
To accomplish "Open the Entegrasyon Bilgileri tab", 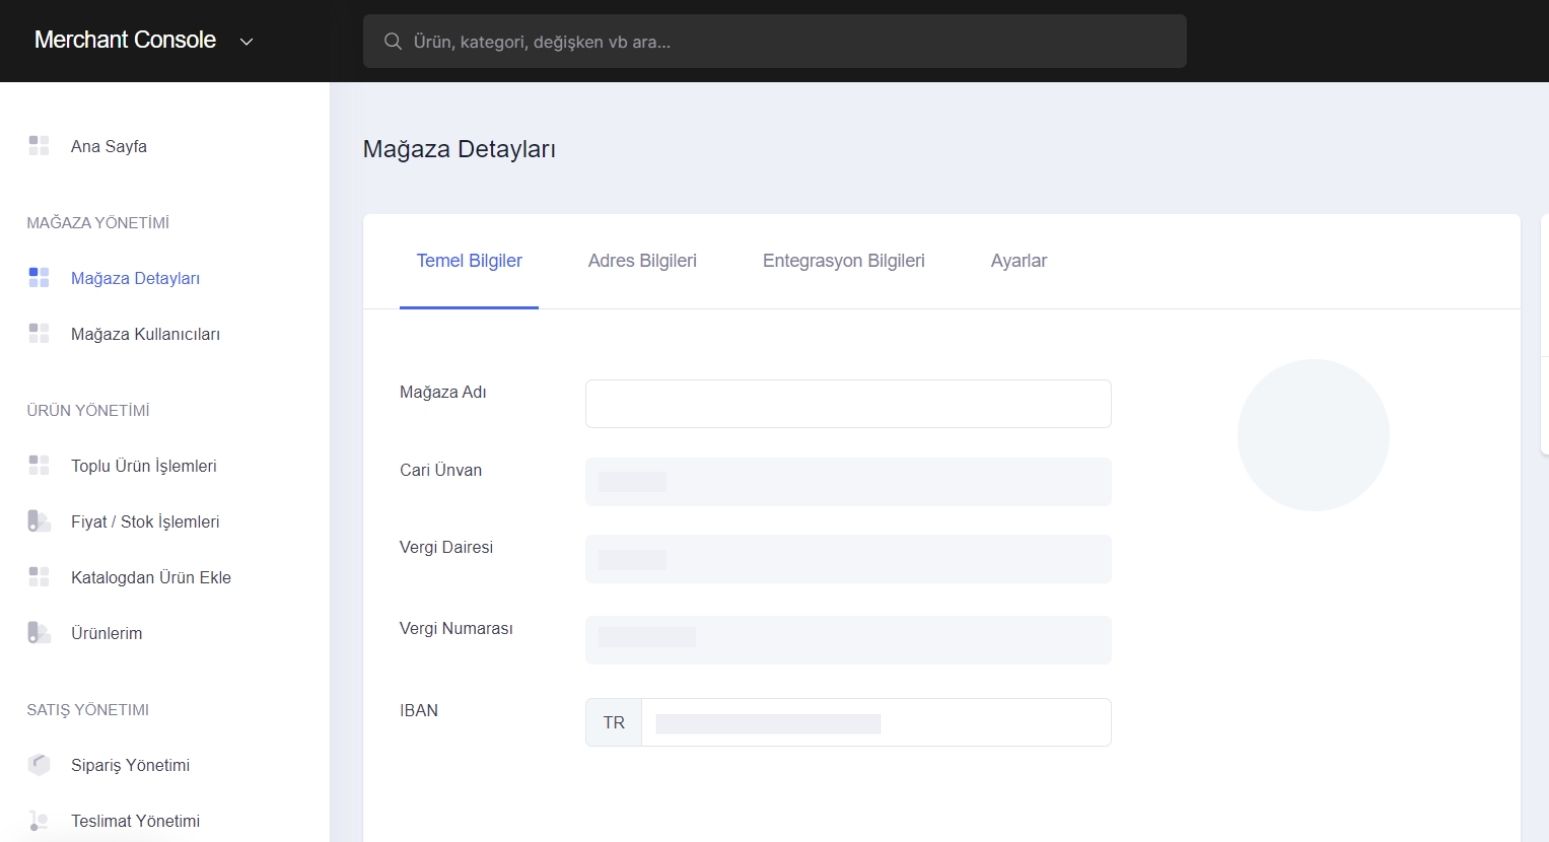I will pos(843,261).
